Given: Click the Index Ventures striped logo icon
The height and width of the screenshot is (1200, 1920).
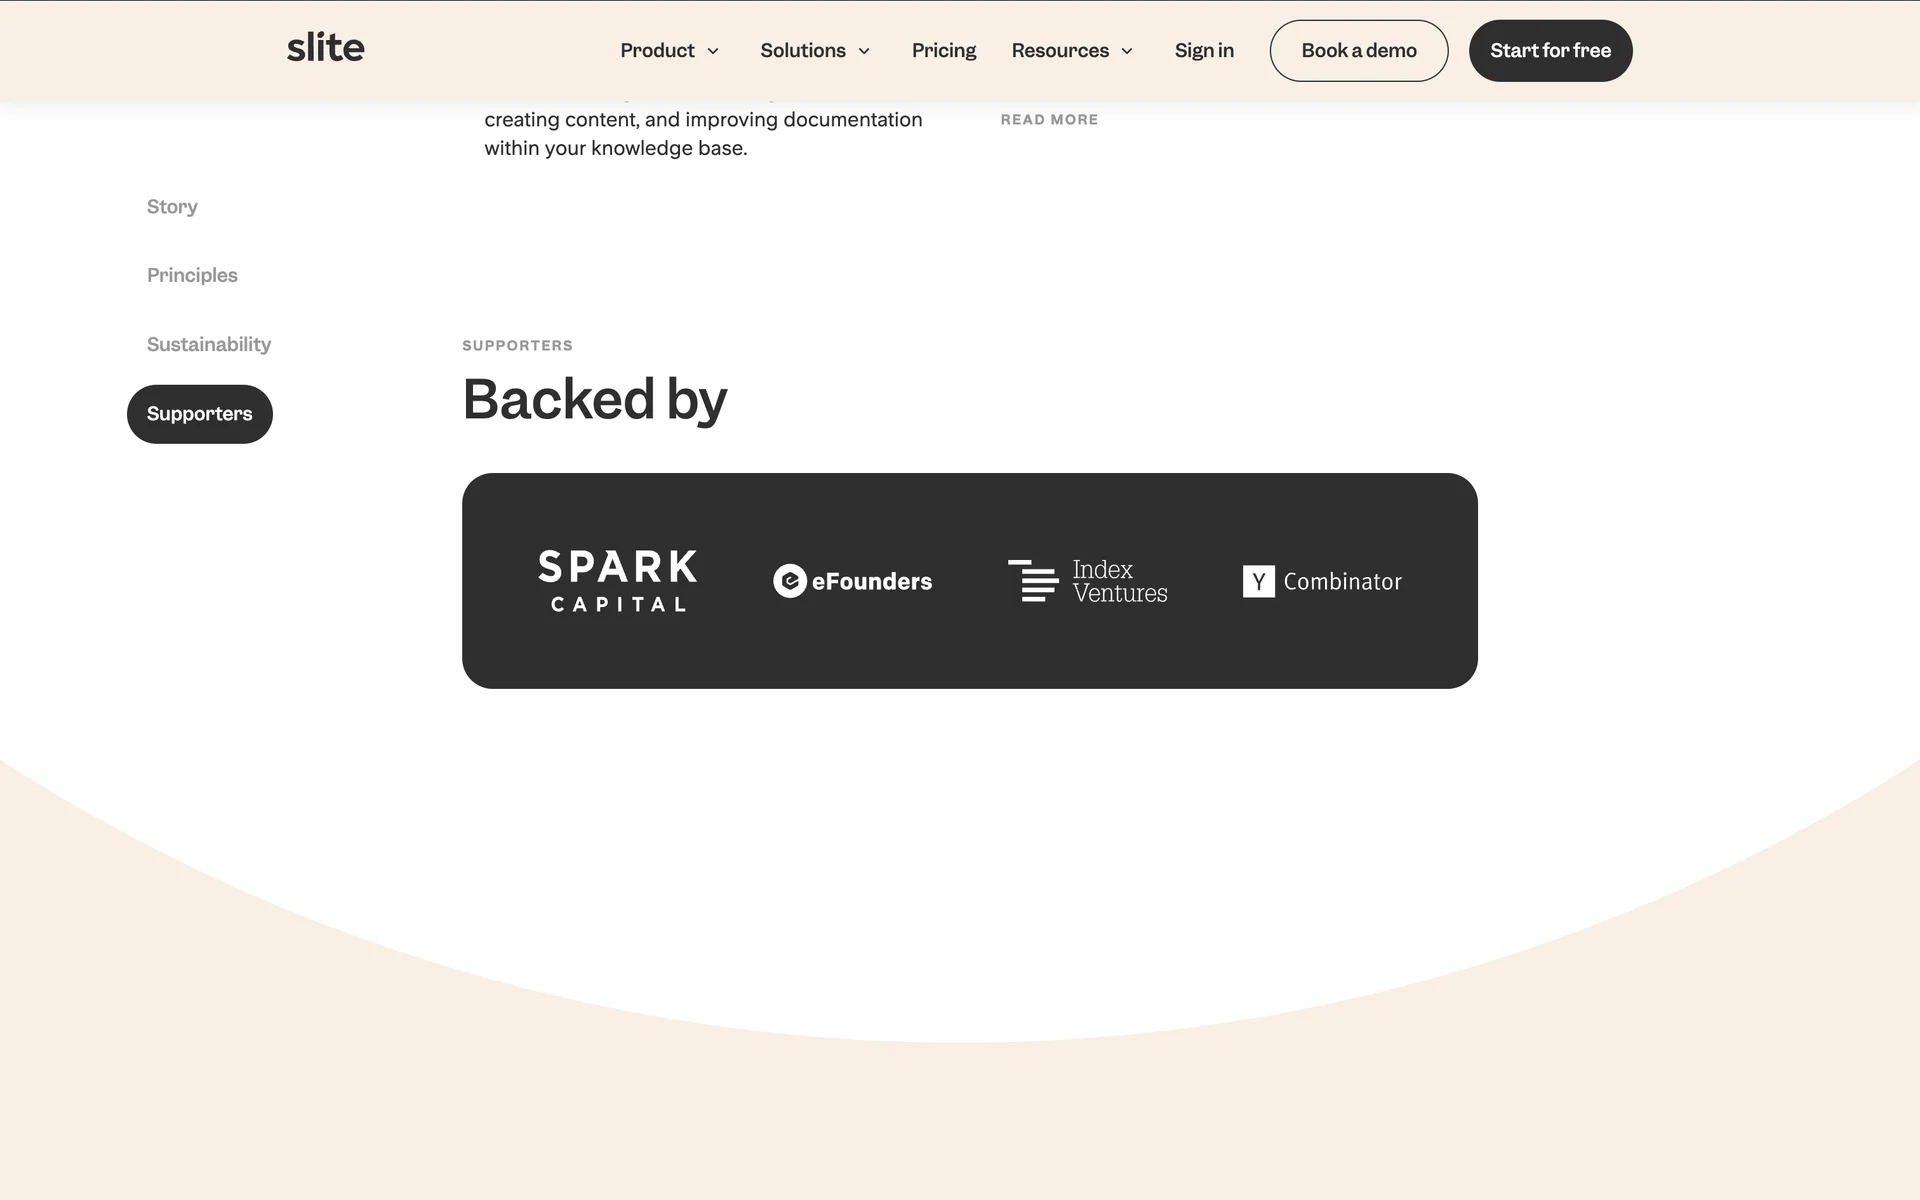Looking at the screenshot, I should coord(1033,580).
